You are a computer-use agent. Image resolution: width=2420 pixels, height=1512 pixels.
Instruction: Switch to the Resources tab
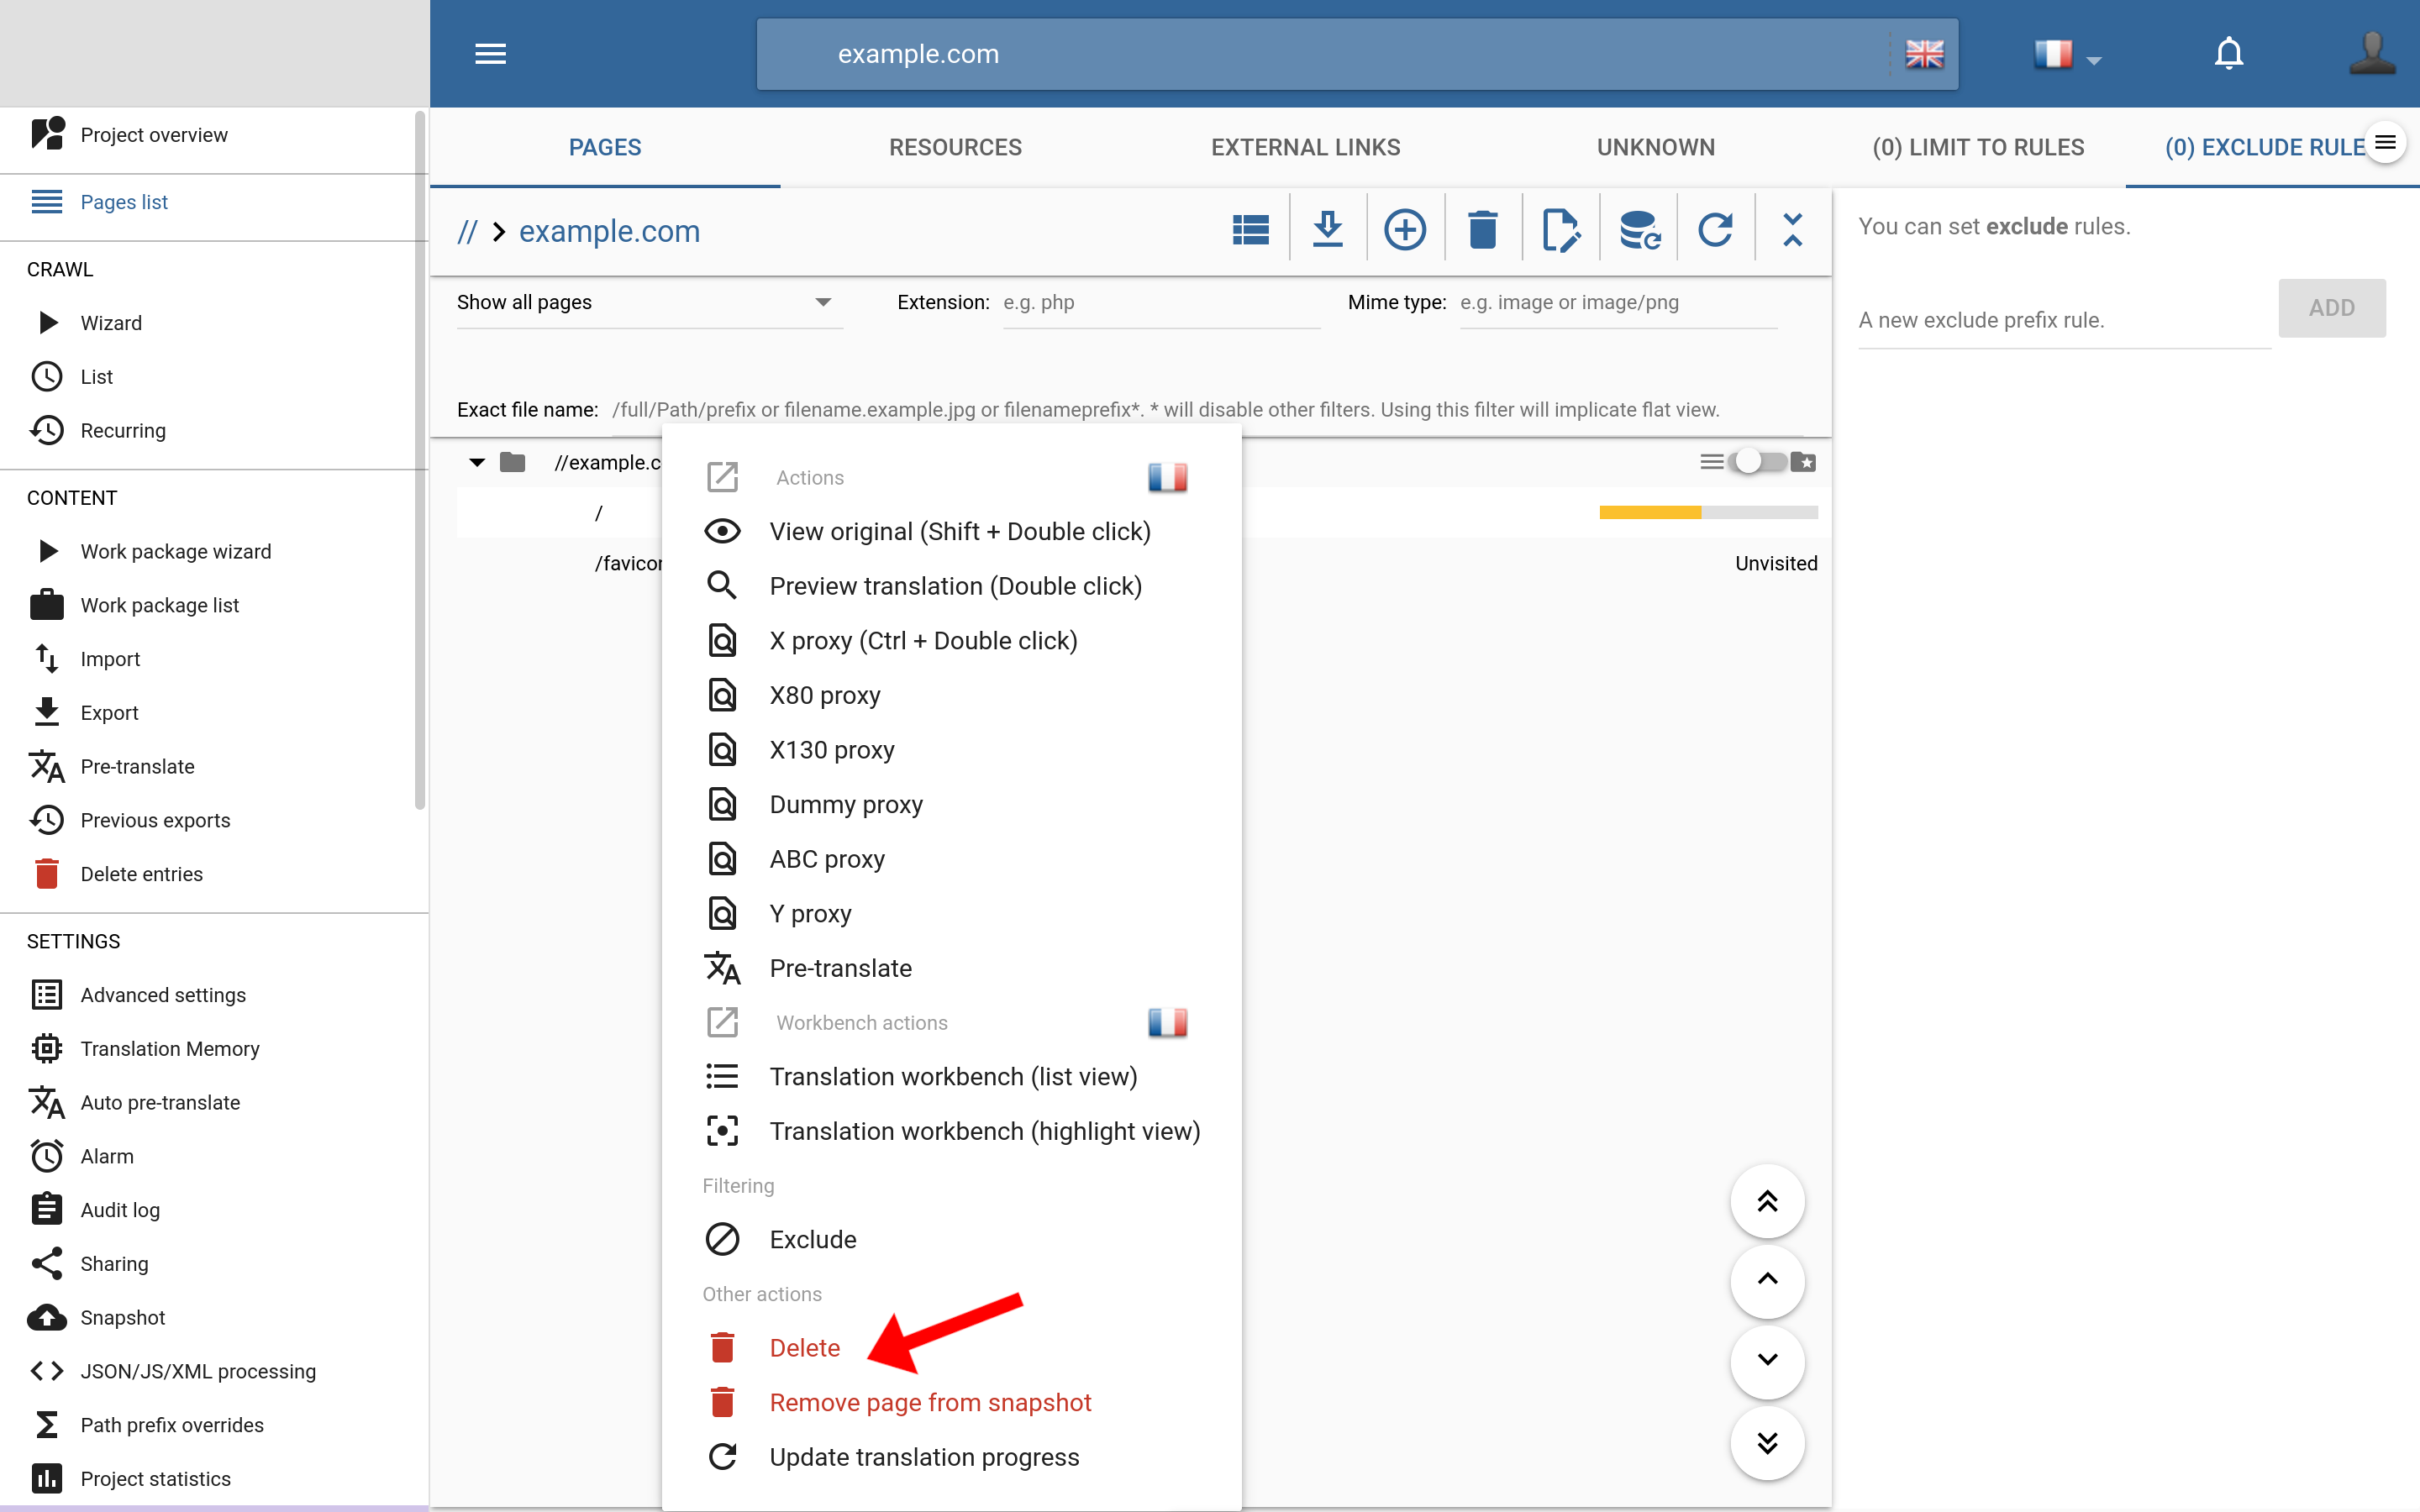click(955, 147)
